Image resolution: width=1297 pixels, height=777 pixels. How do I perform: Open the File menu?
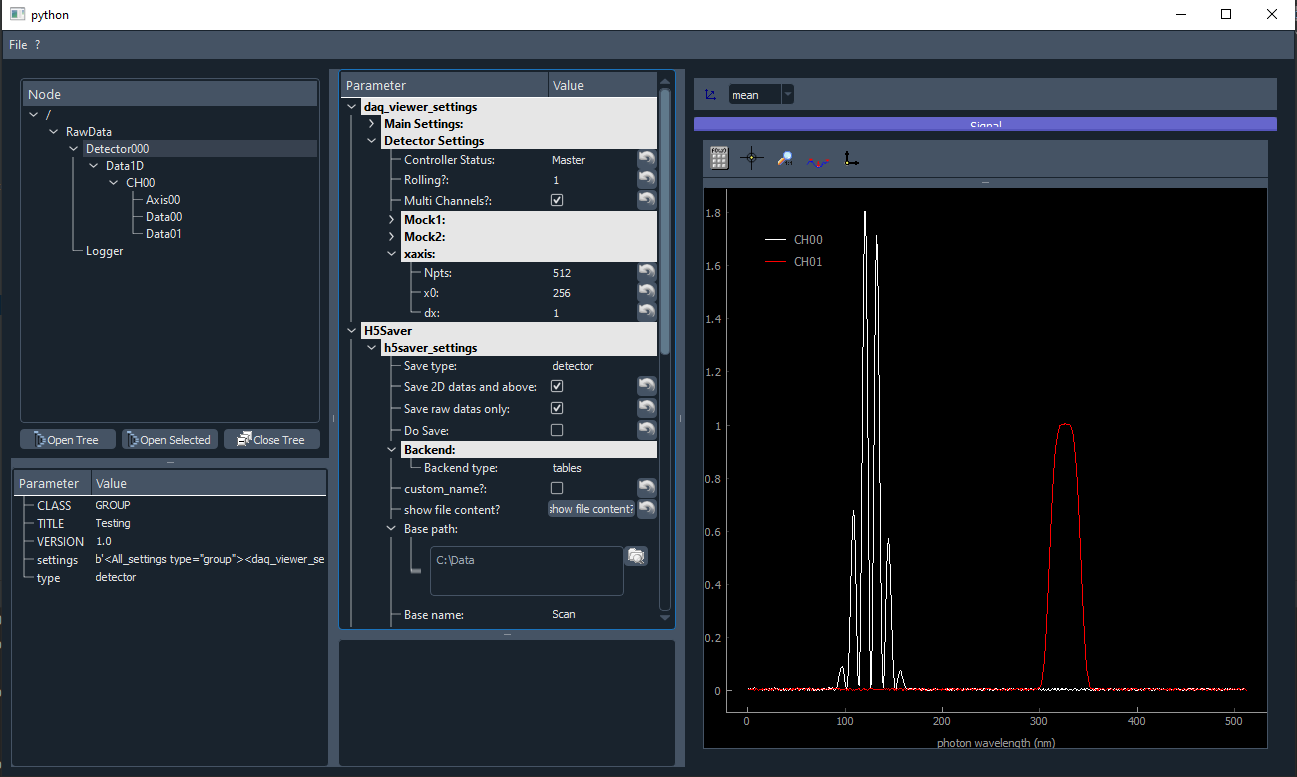point(18,45)
